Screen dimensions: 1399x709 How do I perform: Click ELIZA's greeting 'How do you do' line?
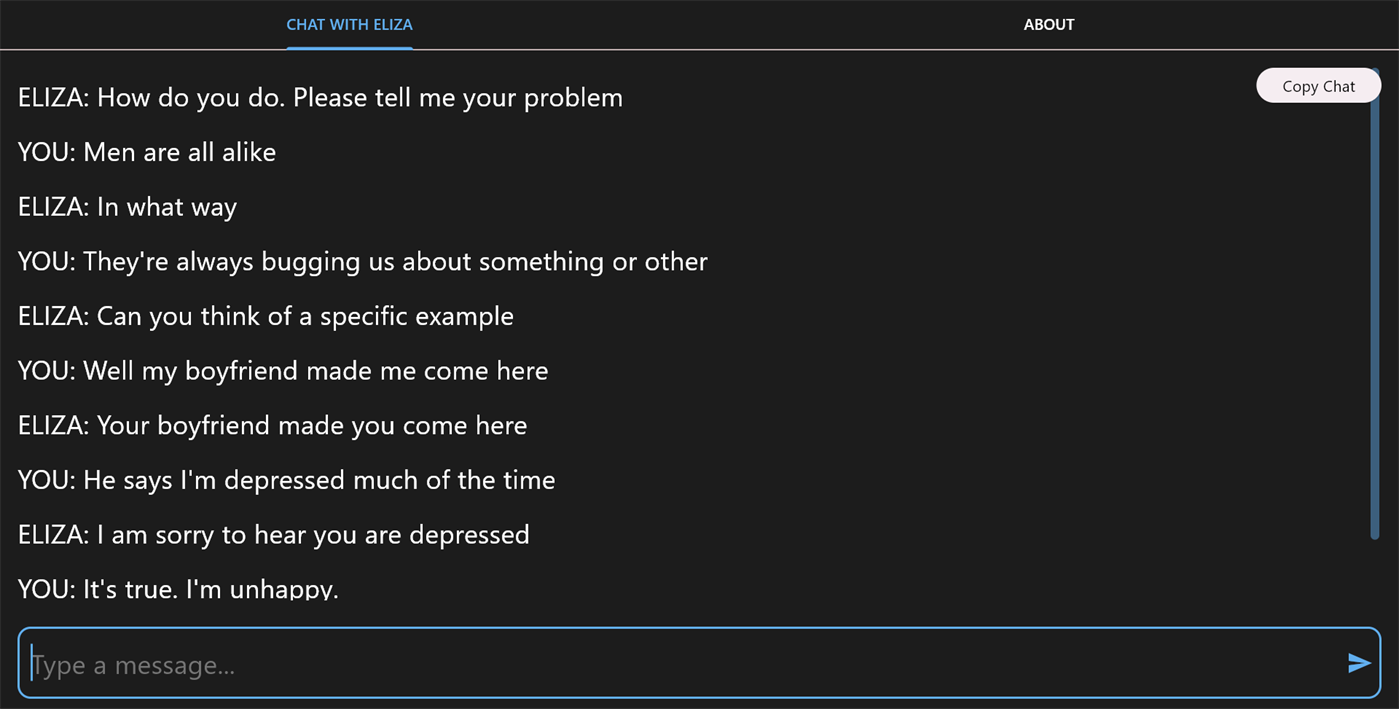click(x=320, y=98)
